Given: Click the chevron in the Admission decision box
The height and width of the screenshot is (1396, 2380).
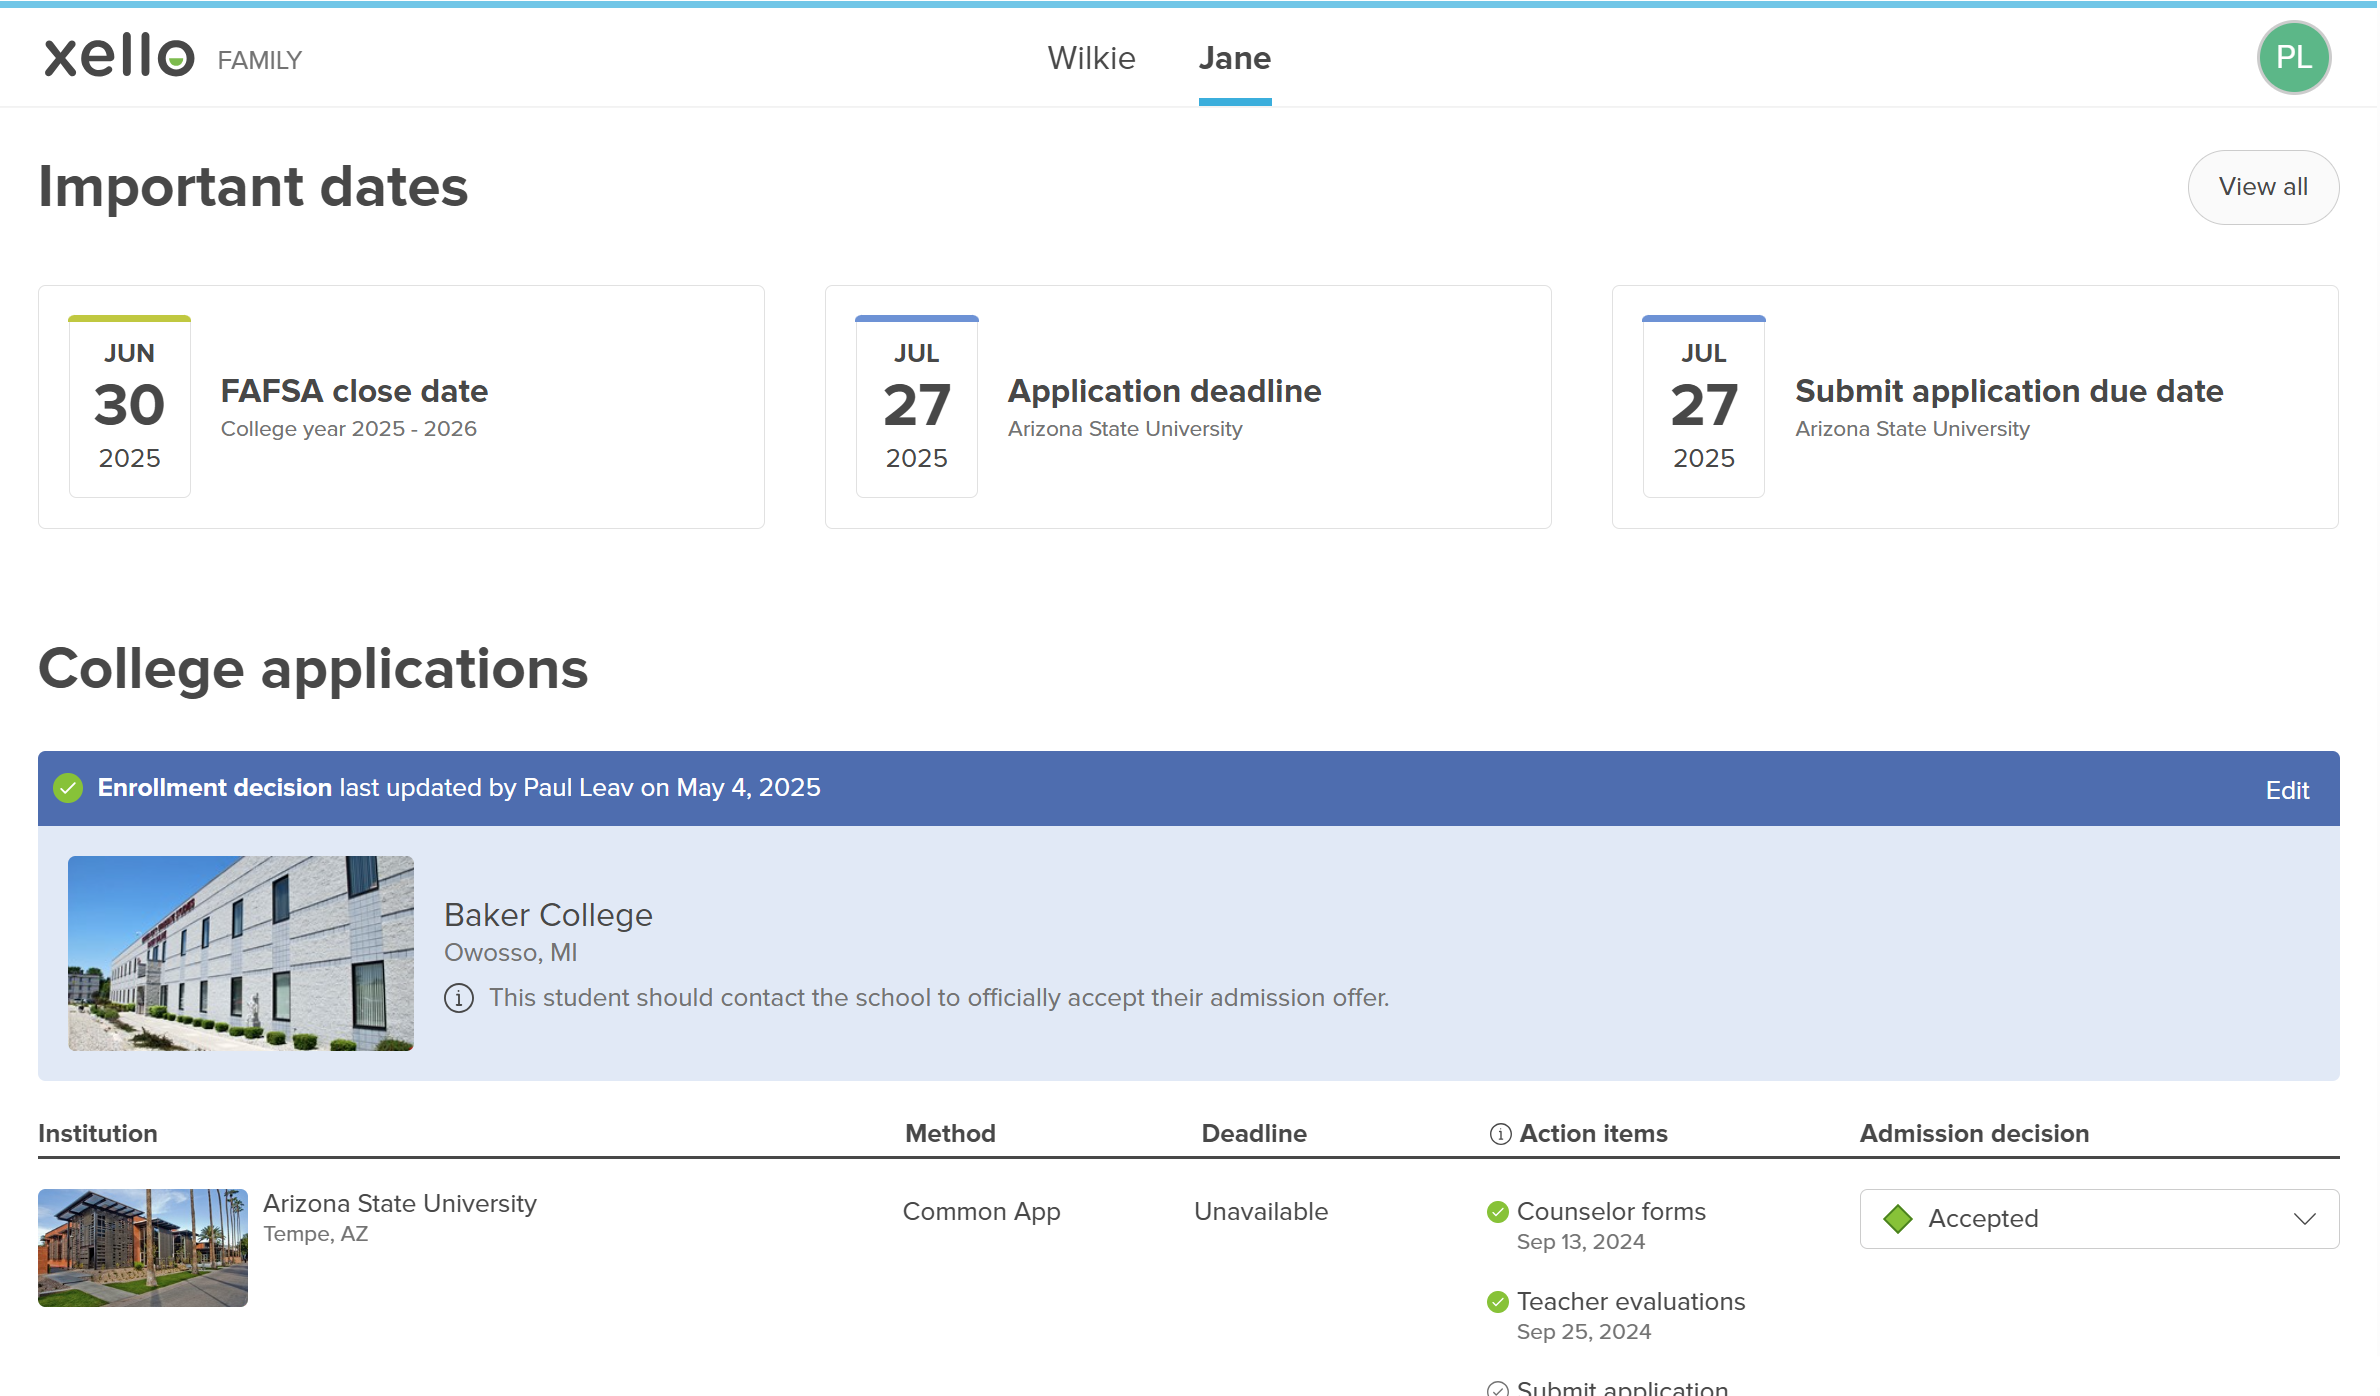Looking at the screenshot, I should tap(2305, 1219).
